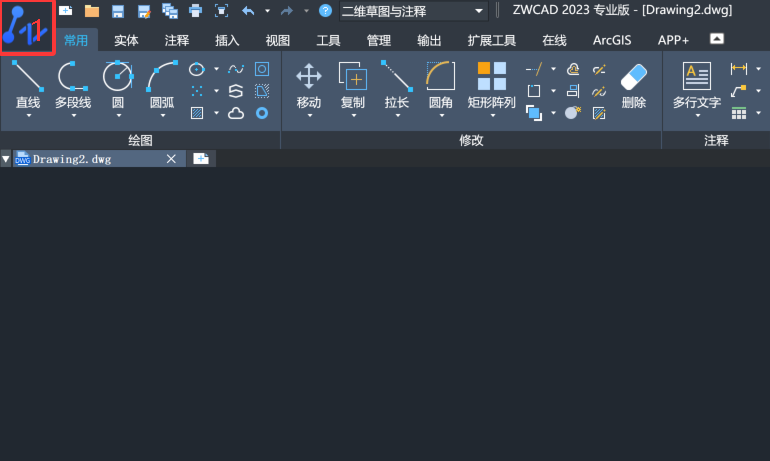
Task: Open the undo history dropdown arrow
Action: (268, 11)
